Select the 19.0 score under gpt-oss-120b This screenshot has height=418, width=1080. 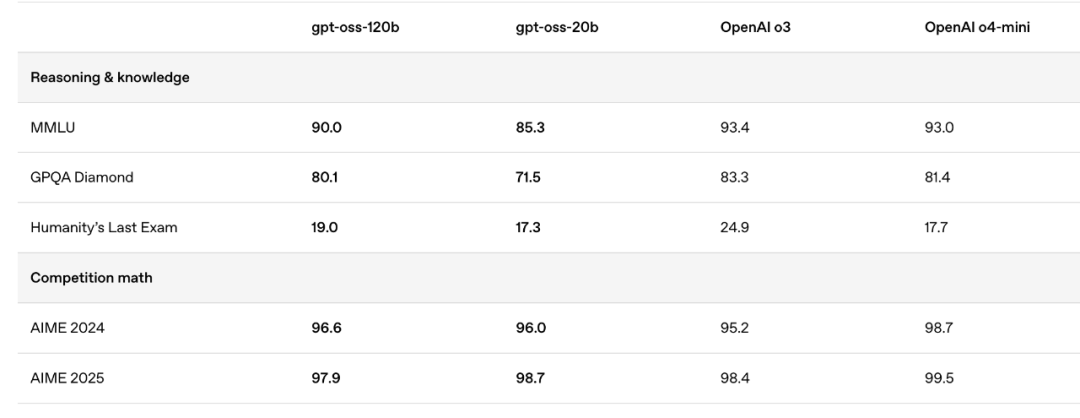(x=325, y=228)
